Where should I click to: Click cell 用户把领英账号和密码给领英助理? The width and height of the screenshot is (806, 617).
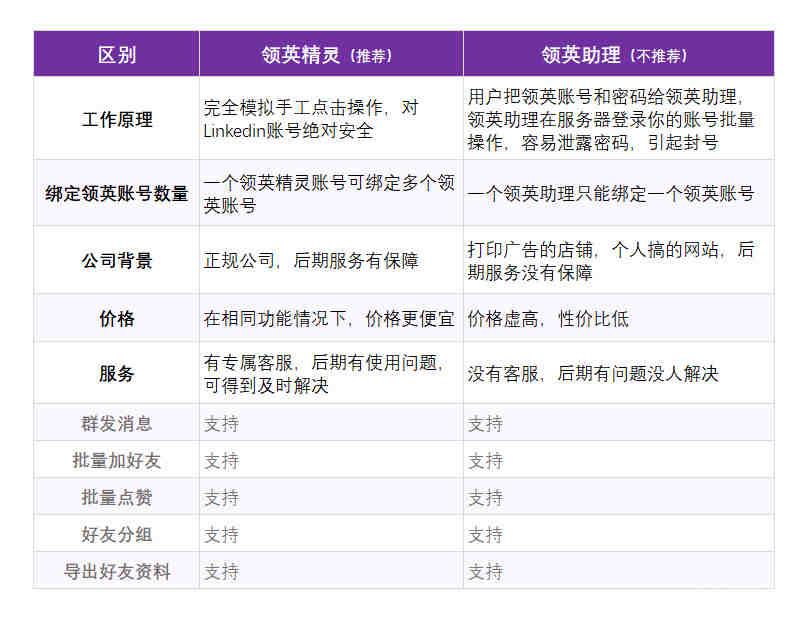point(618,119)
